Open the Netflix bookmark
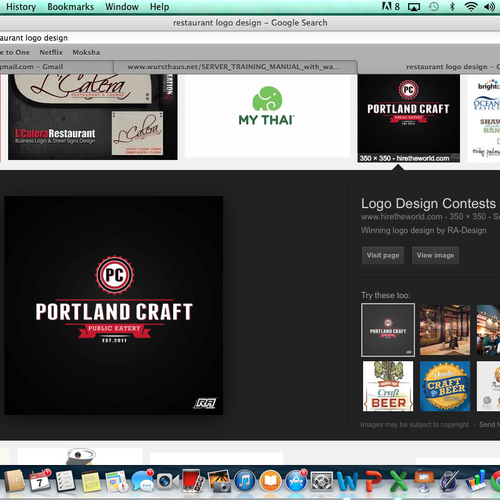This screenshot has width=500, height=500. click(x=51, y=52)
